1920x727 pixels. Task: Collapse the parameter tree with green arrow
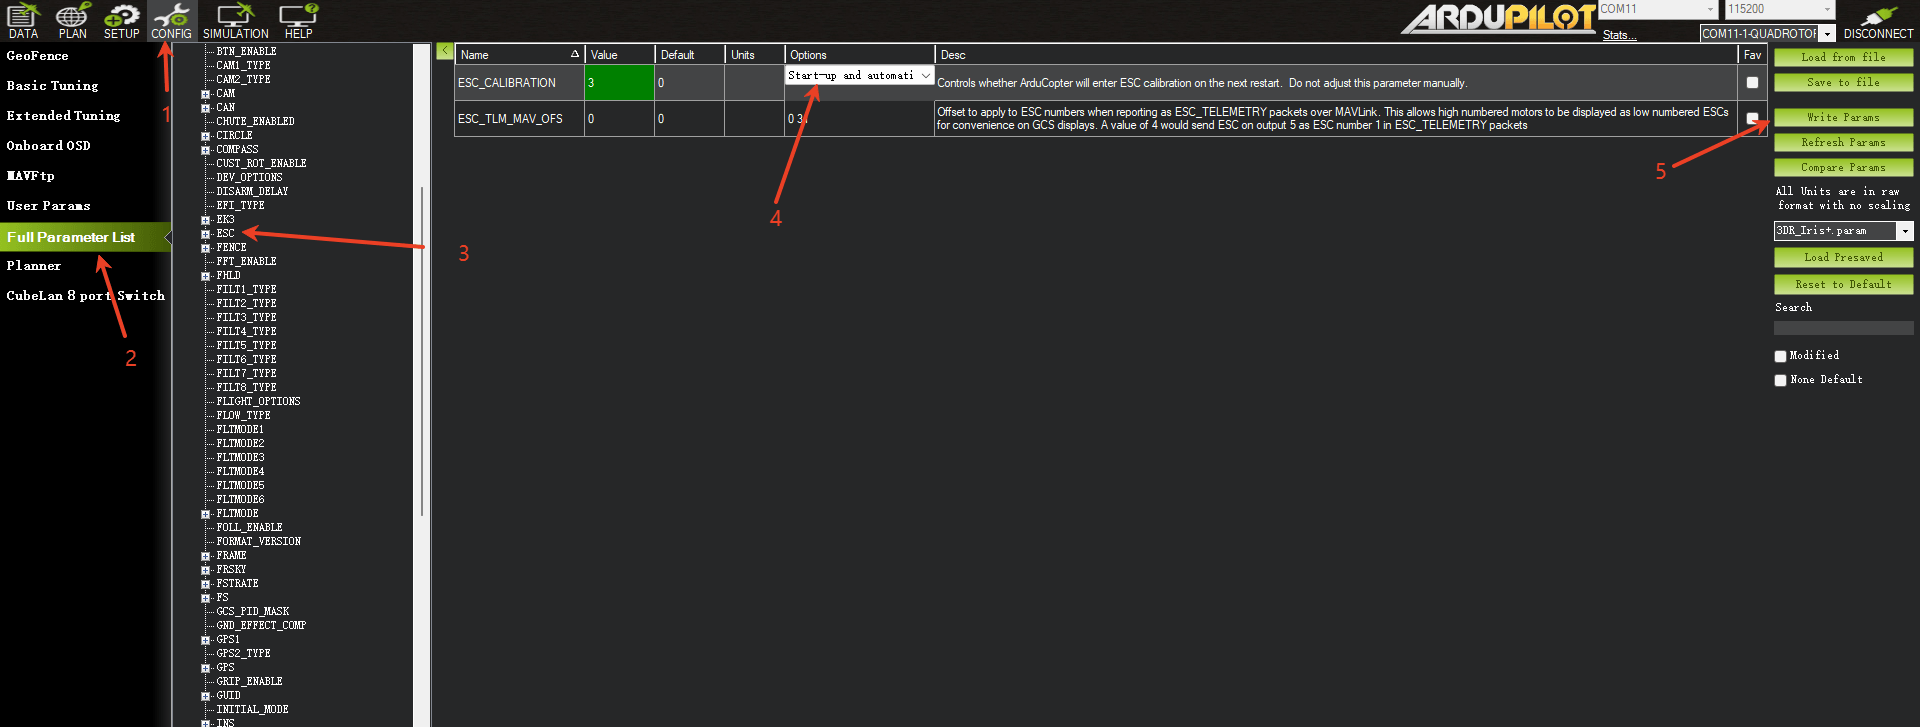(x=444, y=51)
